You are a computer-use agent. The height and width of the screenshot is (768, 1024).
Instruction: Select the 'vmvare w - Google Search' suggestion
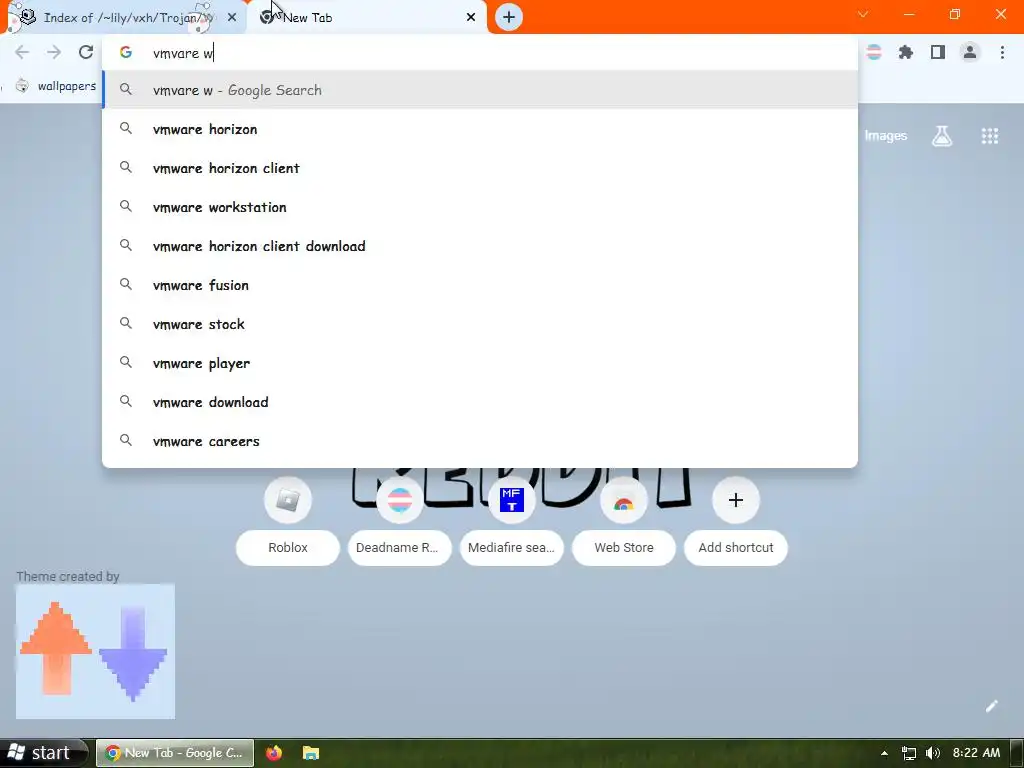pos(480,89)
